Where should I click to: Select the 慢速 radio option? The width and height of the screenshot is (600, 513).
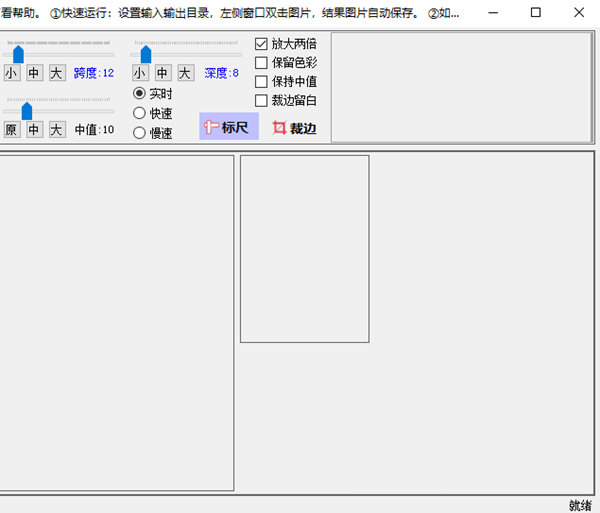[140, 132]
